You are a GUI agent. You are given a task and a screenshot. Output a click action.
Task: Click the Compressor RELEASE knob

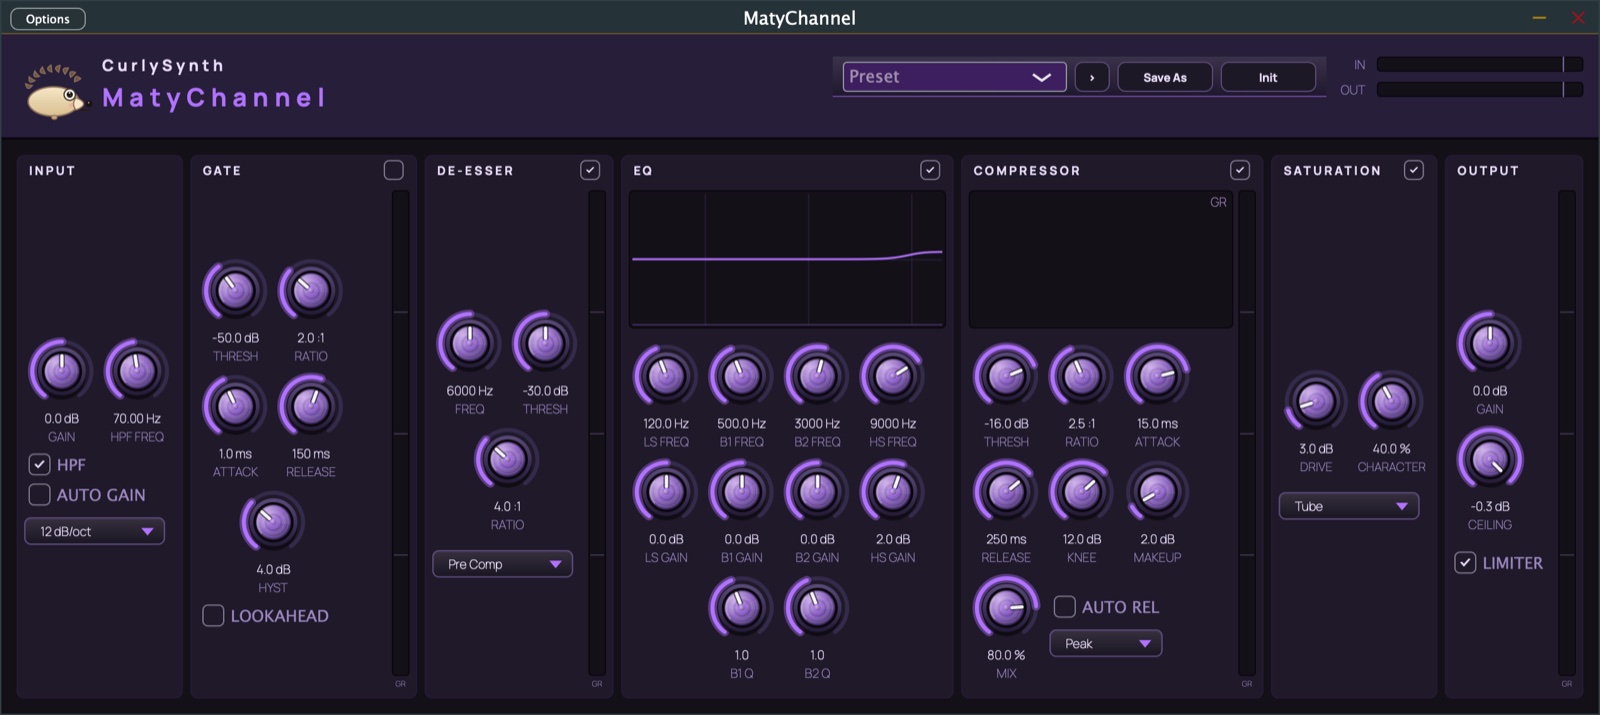[x=1006, y=491]
